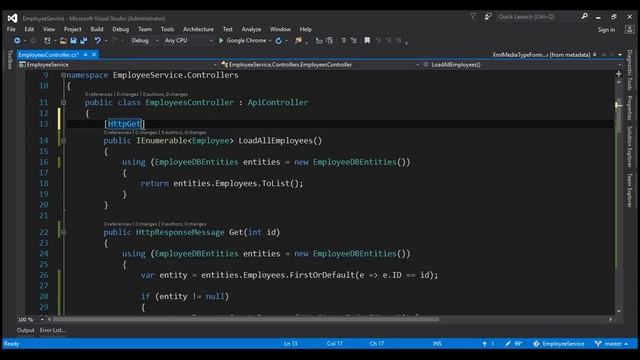Click the Uncomment selected lines icon

coord(353,41)
